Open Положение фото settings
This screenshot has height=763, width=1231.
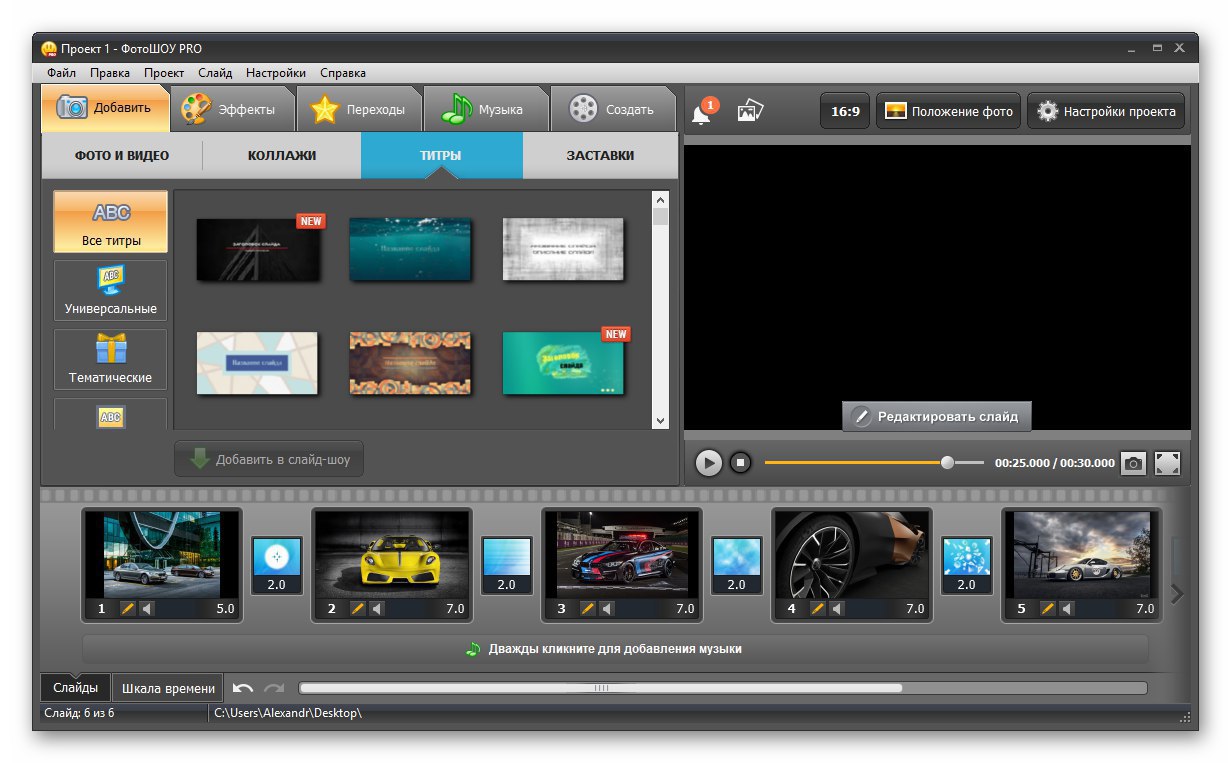pyautogui.click(x=948, y=111)
